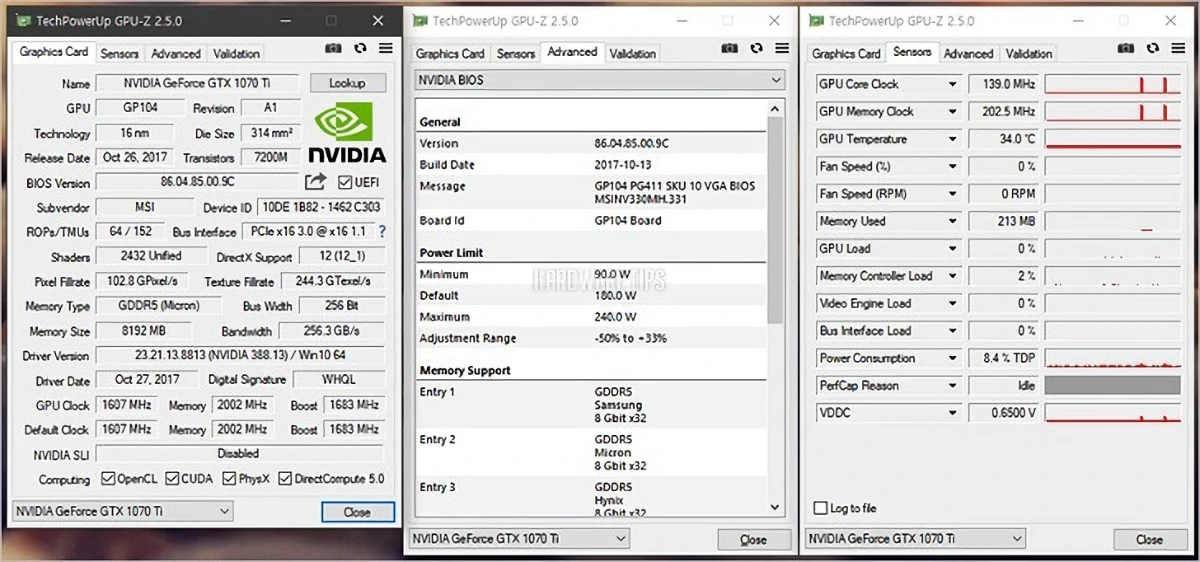The height and width of the screenshot is (562, 1200).
Task: Click the GPU Core Clock graph
Action: coord(1113,85)
